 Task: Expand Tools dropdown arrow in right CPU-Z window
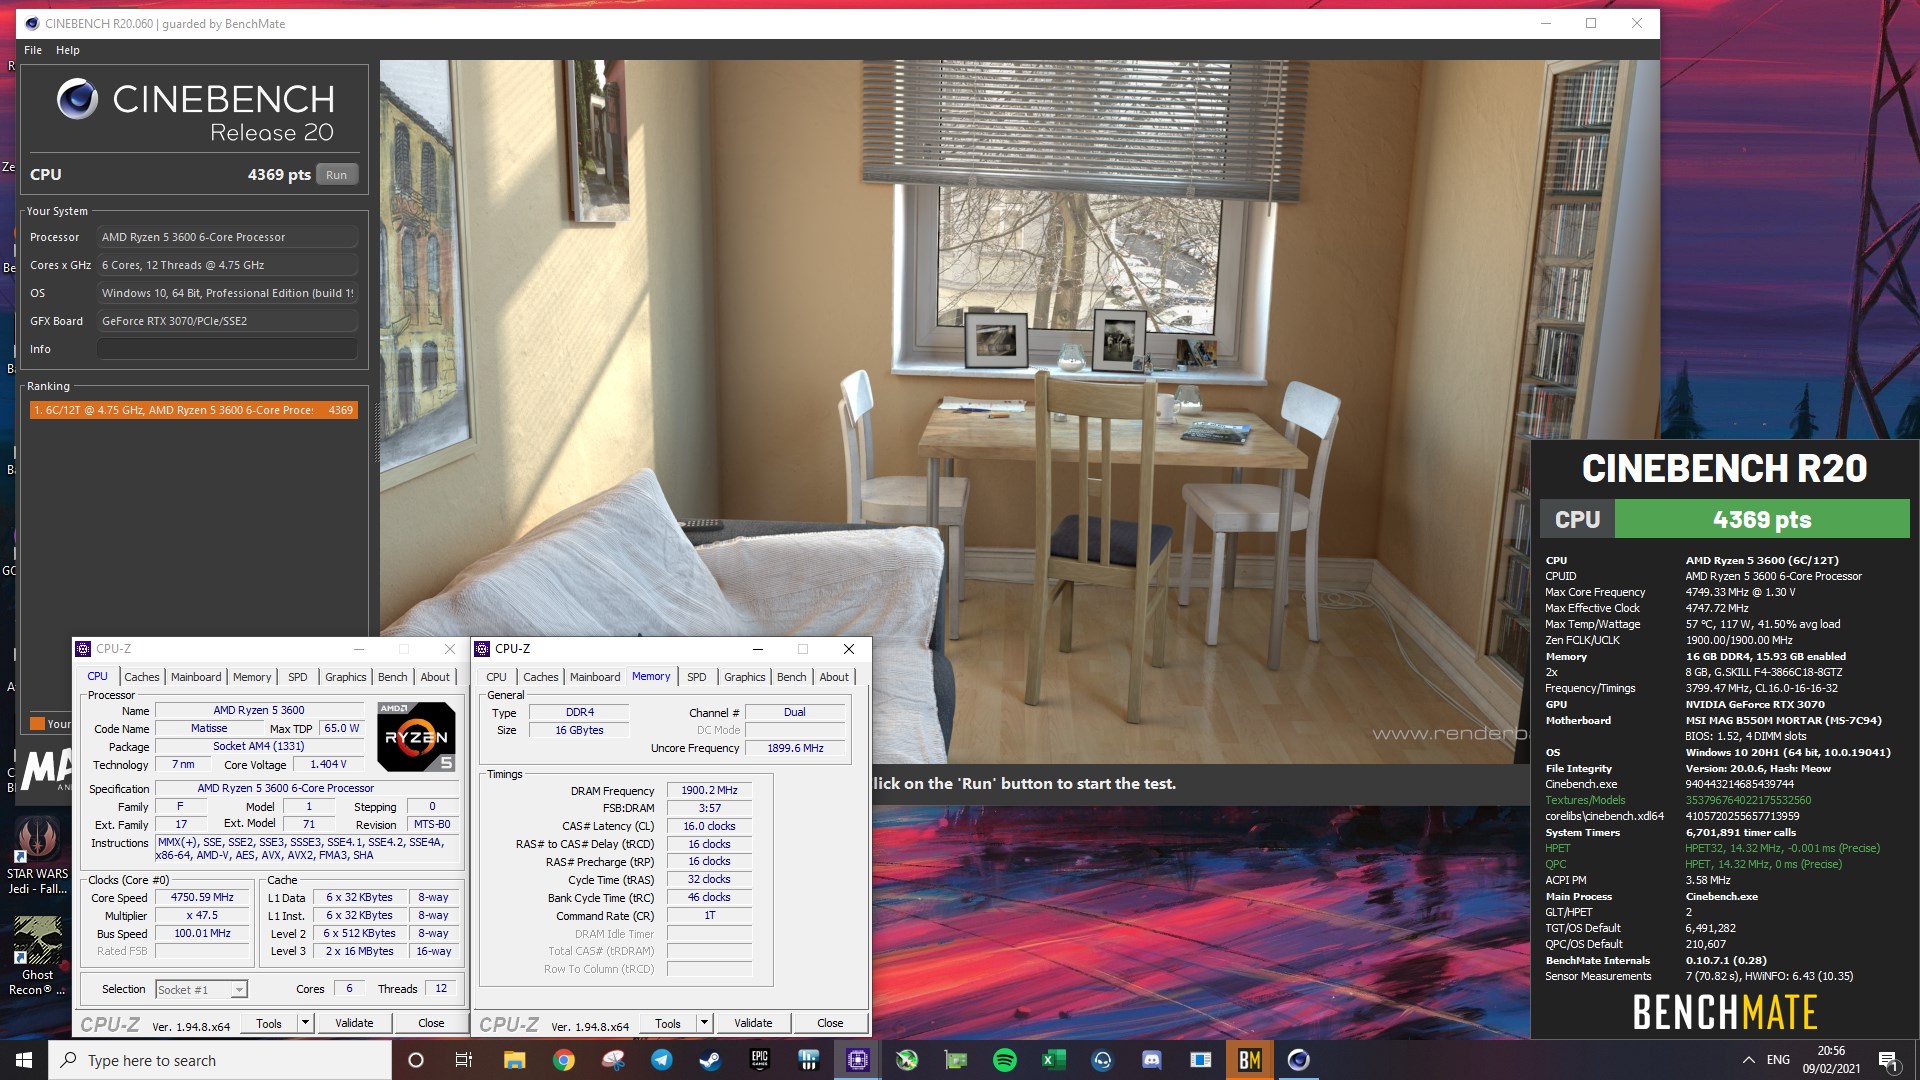click(704, 1023)
